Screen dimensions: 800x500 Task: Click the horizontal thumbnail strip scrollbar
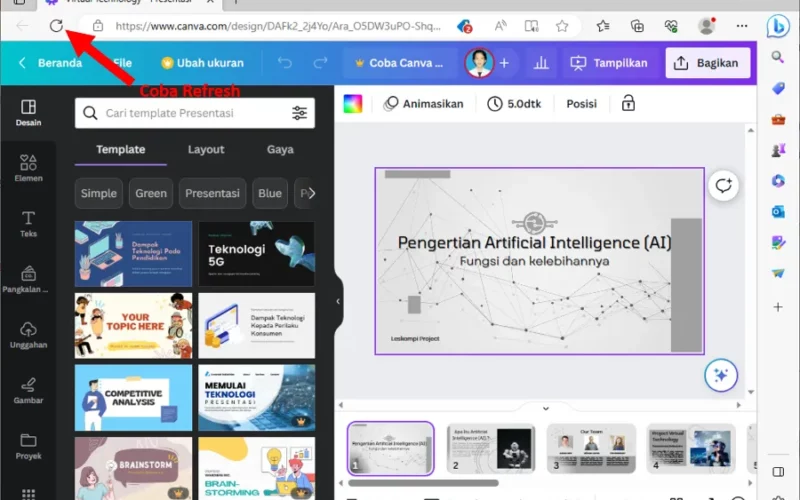[x=423, y=483]
